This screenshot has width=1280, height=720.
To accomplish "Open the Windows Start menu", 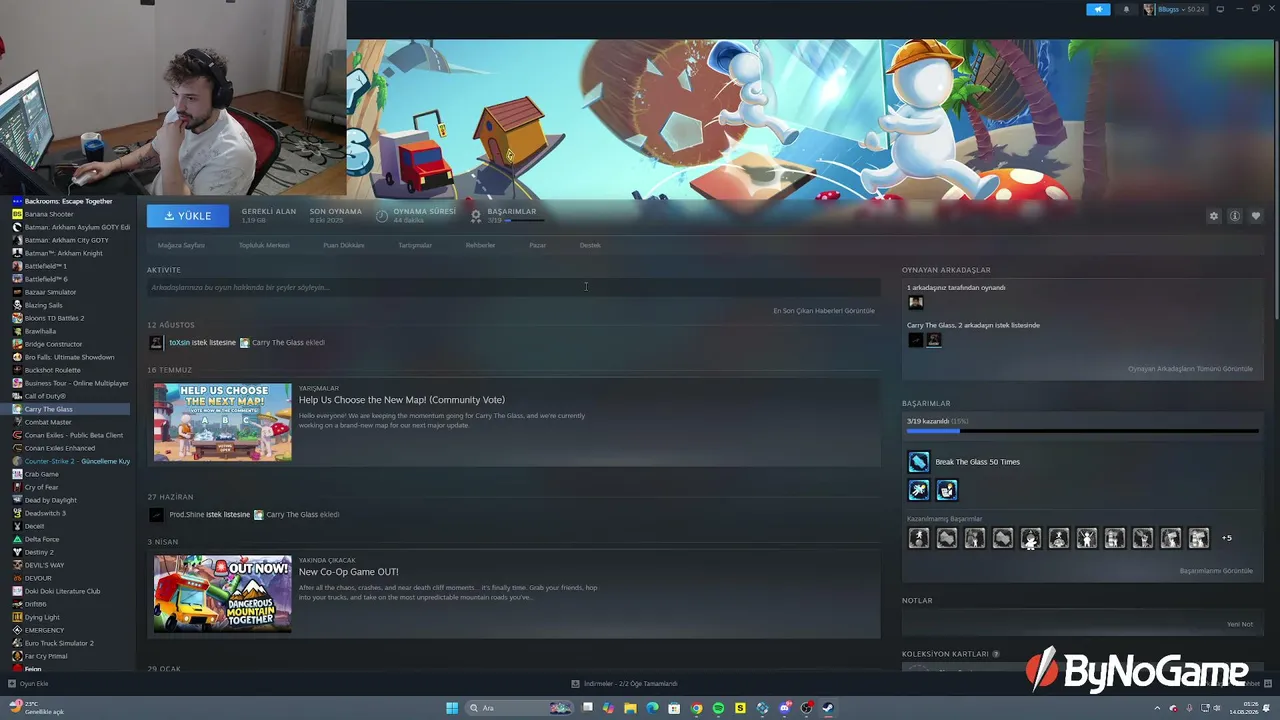I will 452,708.
